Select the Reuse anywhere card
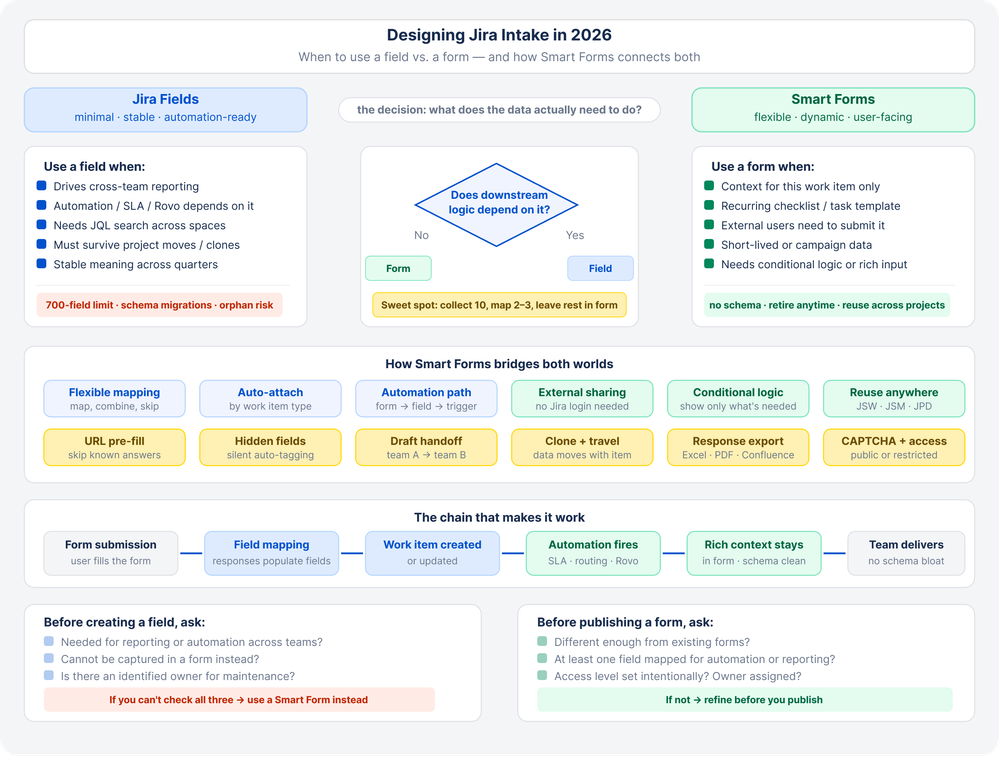 click(x=894, y=399)
